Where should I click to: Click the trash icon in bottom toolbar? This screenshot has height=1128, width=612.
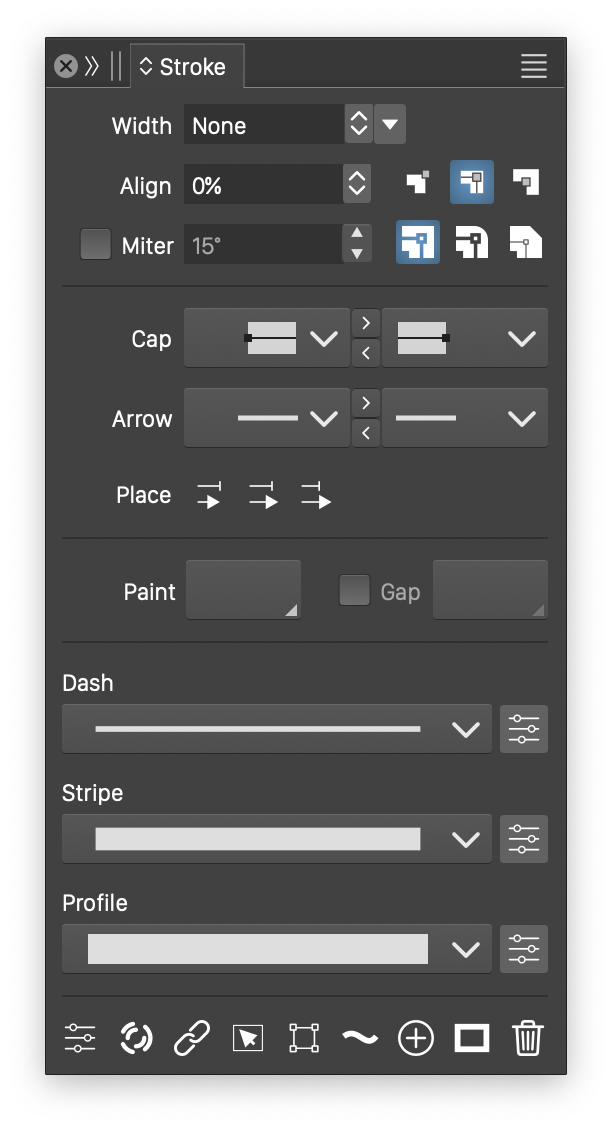coord(527,1038)
